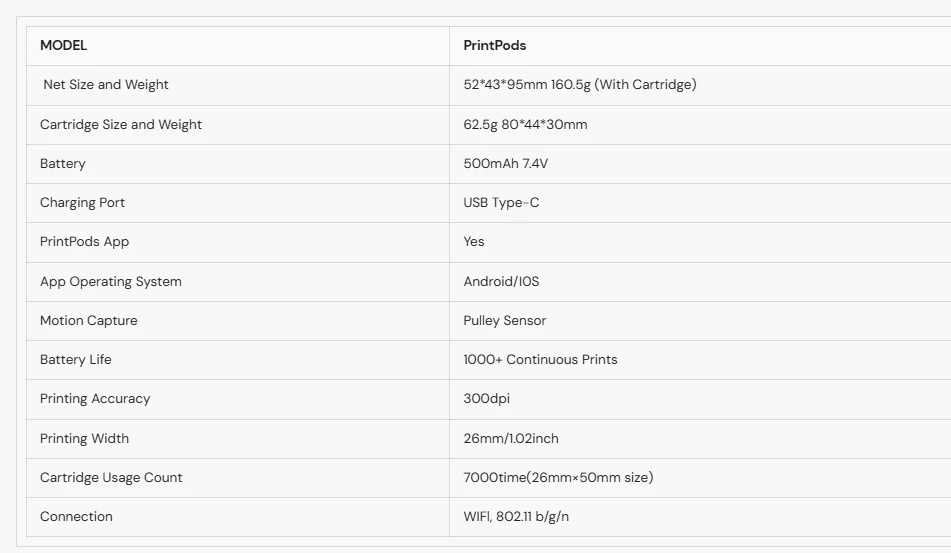Select the 500mAh 7.4V value
The height and width of the screenshot is (553, 951).
505,164
